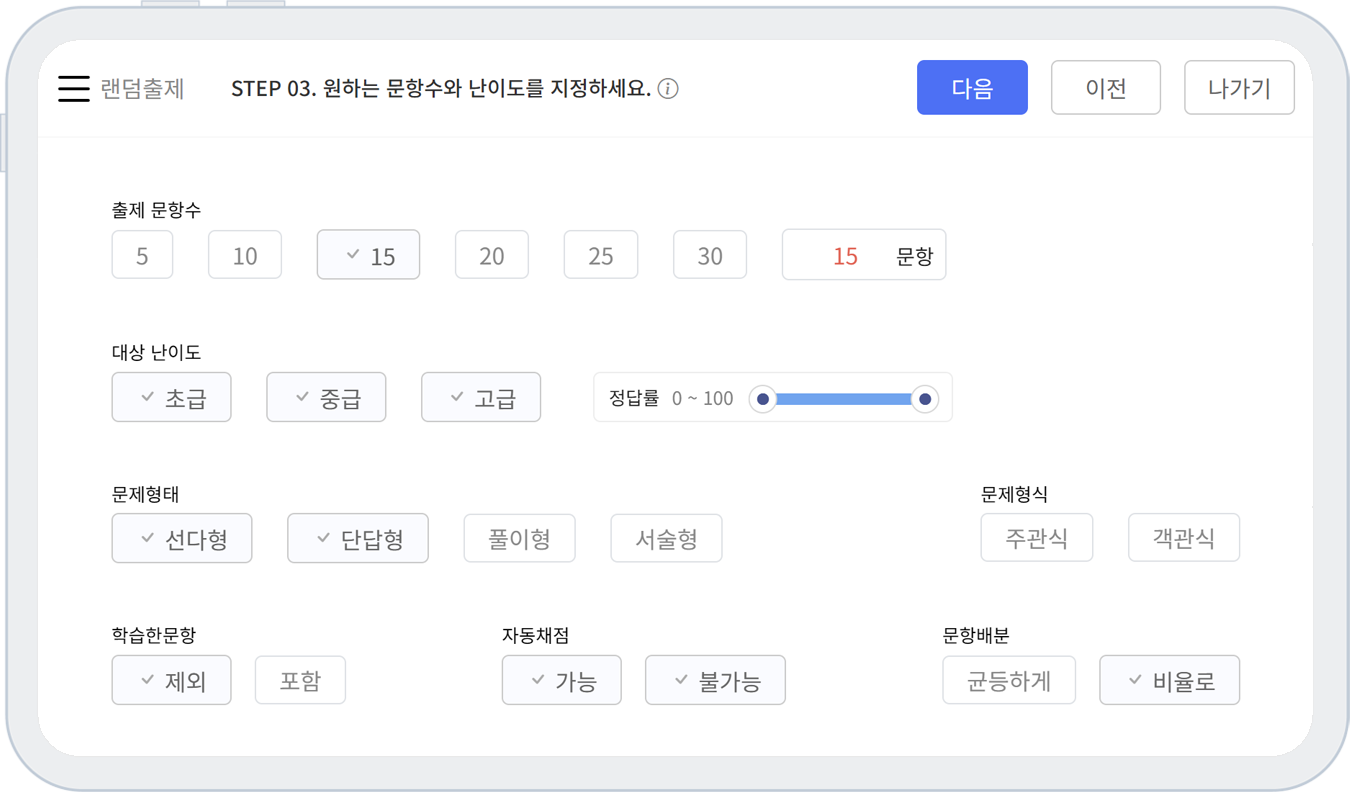
Task: Choose 20 questions option
Action: (491, 256)
